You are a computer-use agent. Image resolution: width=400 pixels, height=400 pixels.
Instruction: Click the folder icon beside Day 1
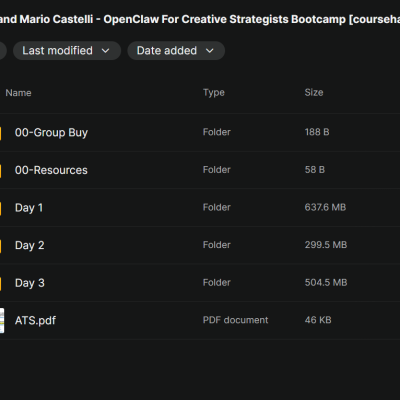point(1,208)
